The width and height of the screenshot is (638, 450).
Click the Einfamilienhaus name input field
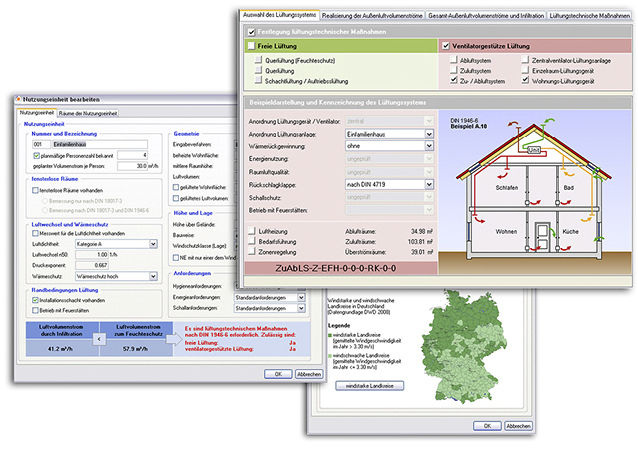point(100,143)
